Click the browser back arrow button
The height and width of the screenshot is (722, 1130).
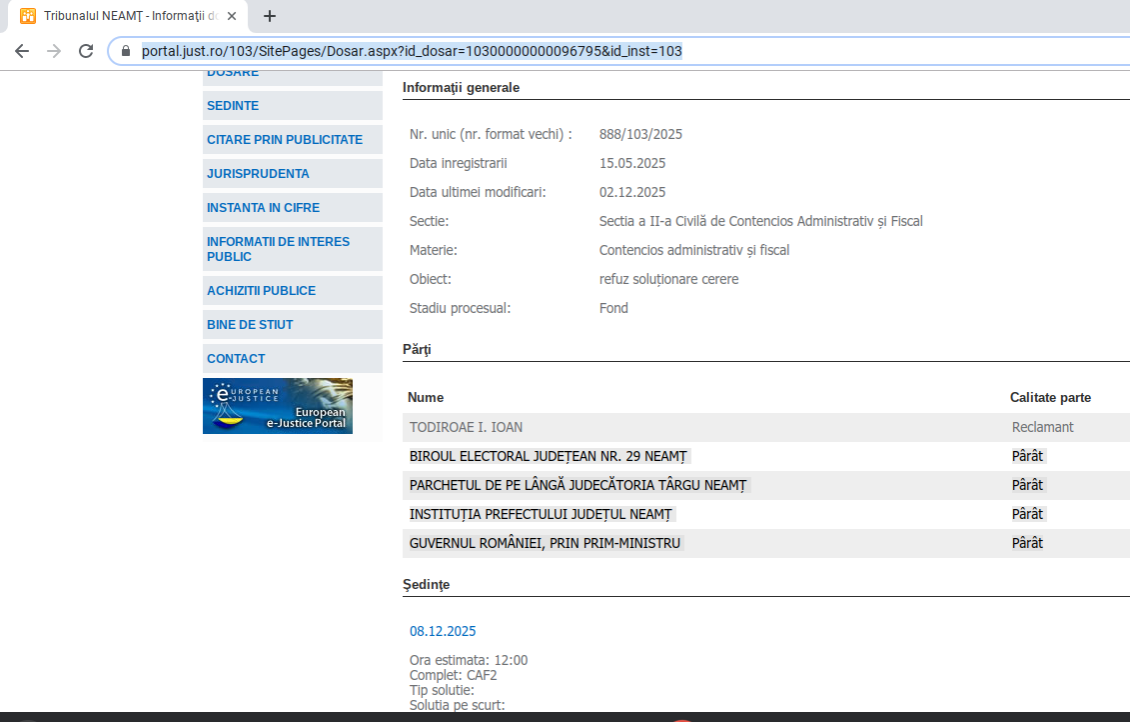click(21, 51)
